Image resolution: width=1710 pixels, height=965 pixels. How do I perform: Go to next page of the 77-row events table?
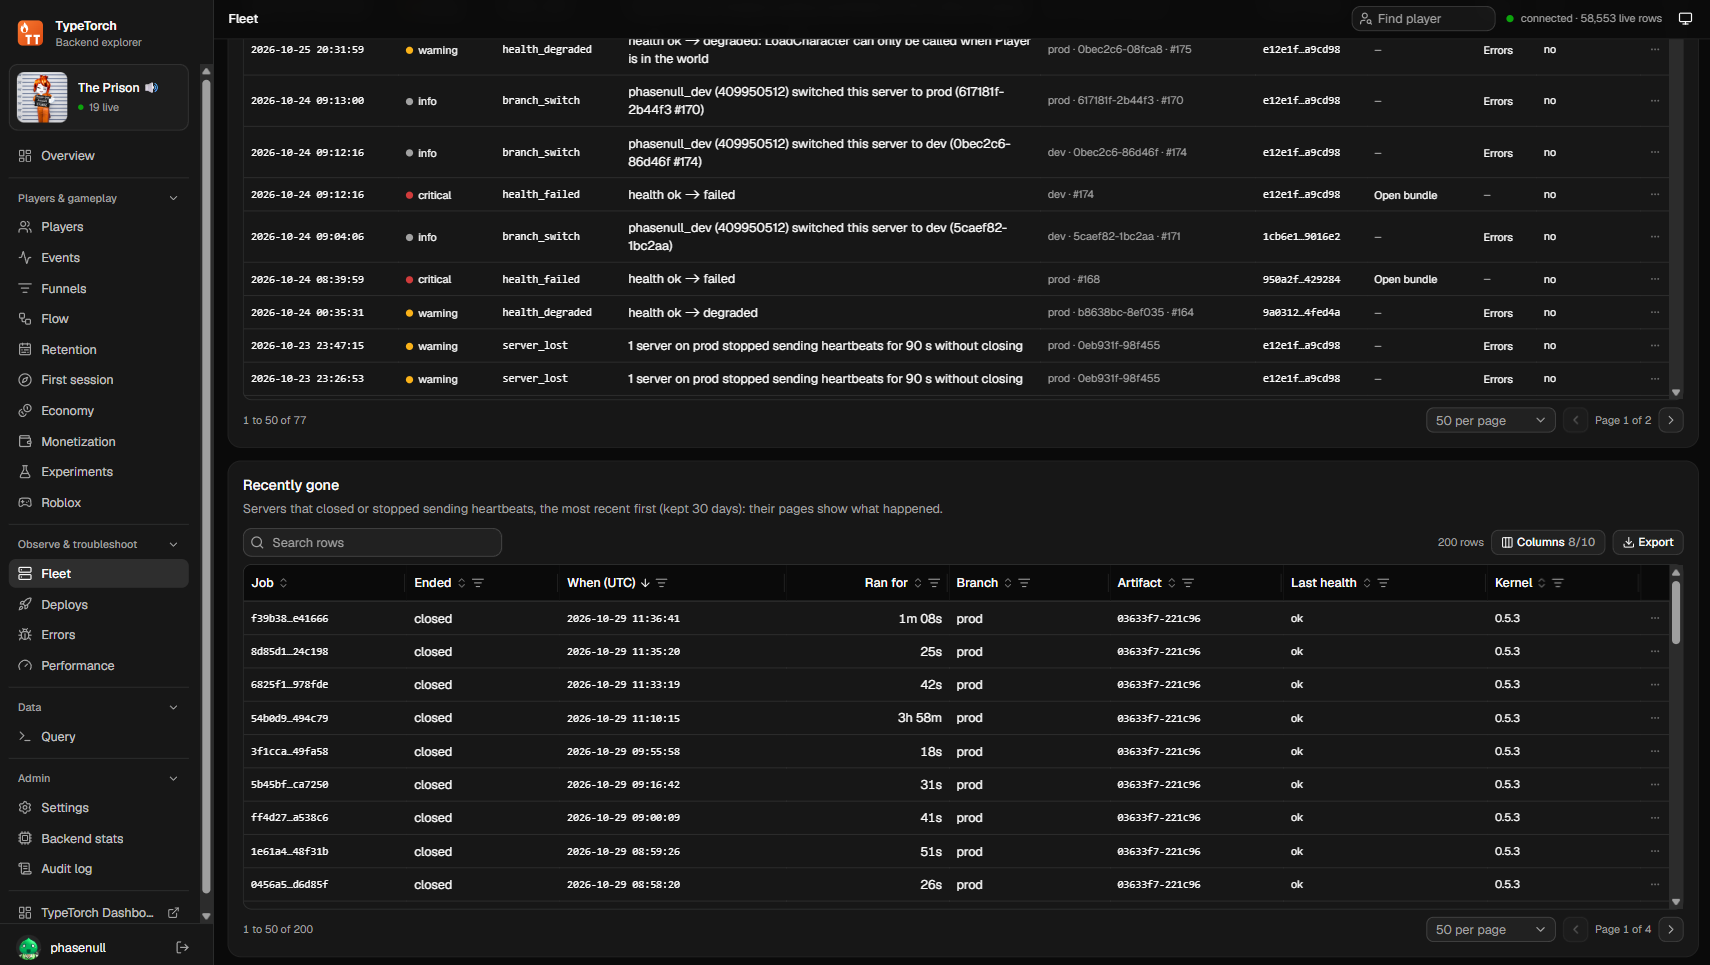click(x=1671, y=421)
